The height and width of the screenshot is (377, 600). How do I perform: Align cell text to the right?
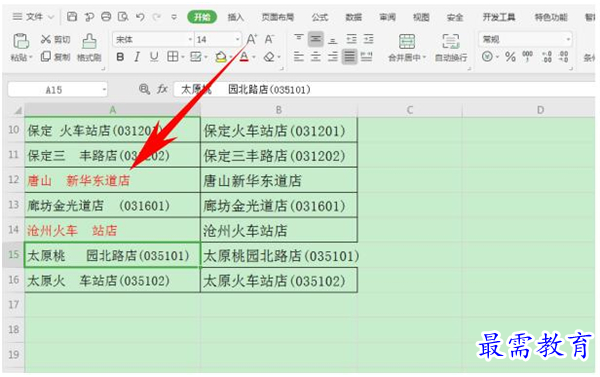click(x=333, y=57)
